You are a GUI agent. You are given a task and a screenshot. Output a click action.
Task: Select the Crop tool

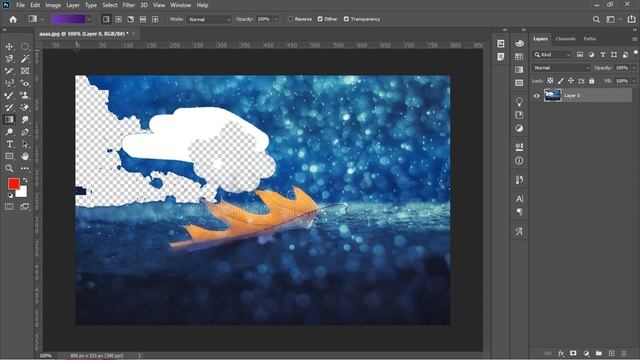[9, 71]
